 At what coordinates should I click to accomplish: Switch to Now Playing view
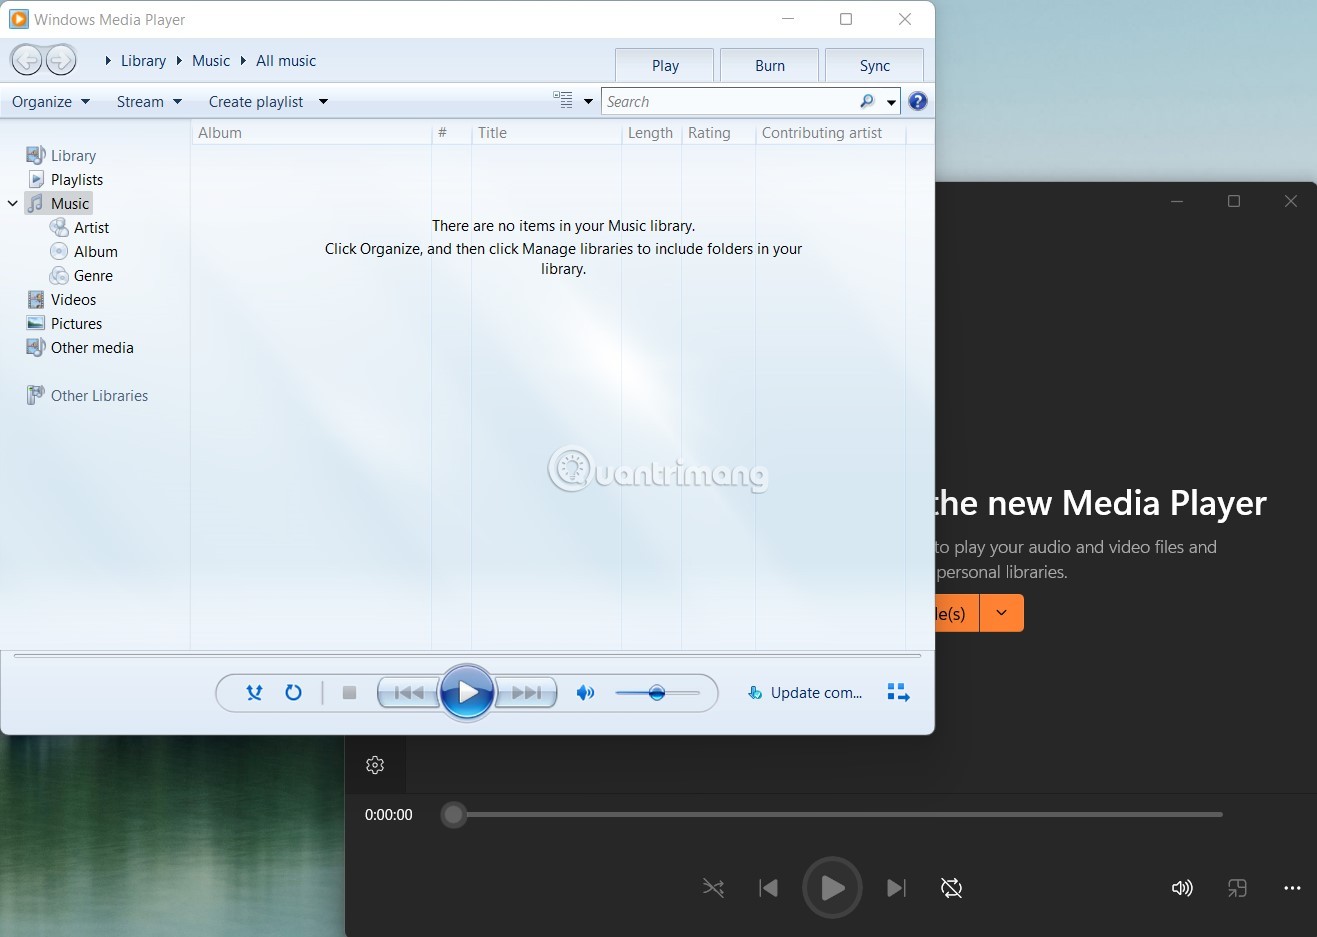(898, 692)
